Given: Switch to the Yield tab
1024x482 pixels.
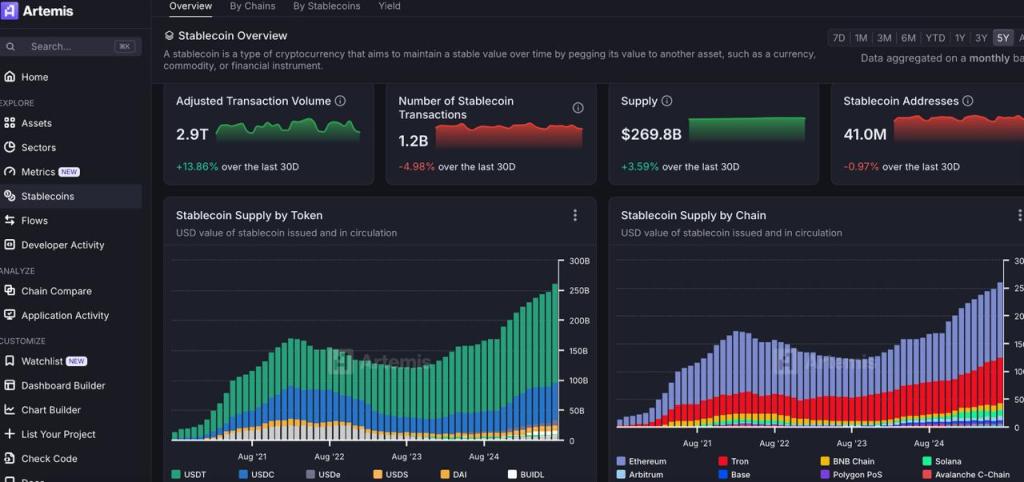Looking at the screenshot, I should 389,6.
